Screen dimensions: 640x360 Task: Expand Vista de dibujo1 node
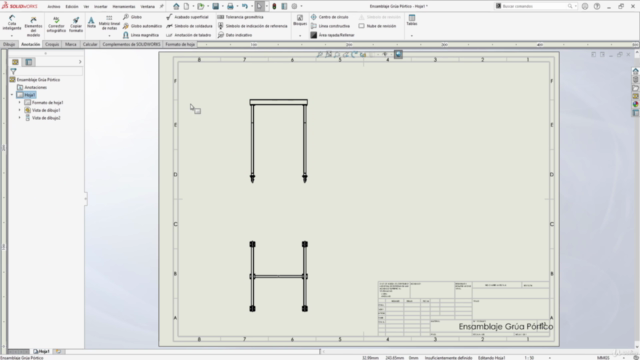pos(19,110)
